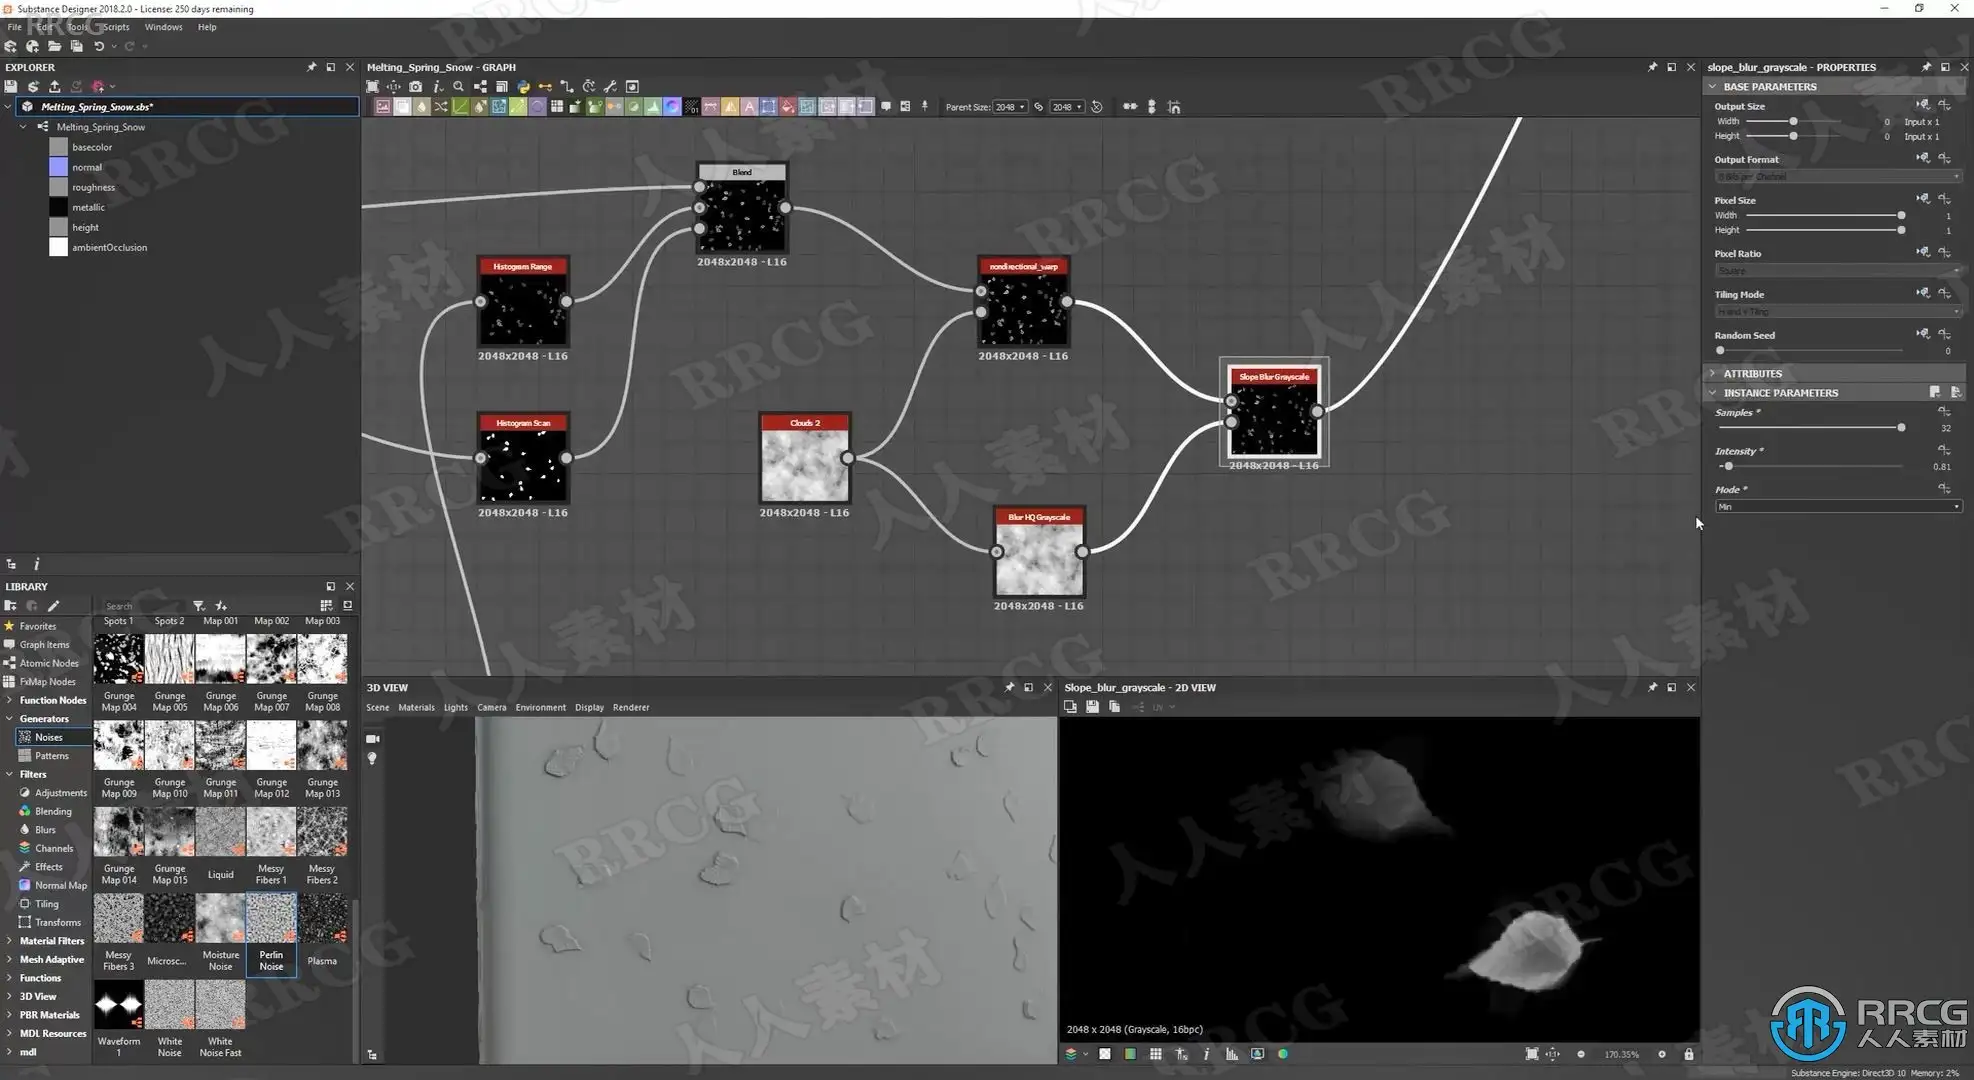Click the histogram icon in 2D view
This screenshot has height=1080, width=1974.
[x=1231, y=1054]
